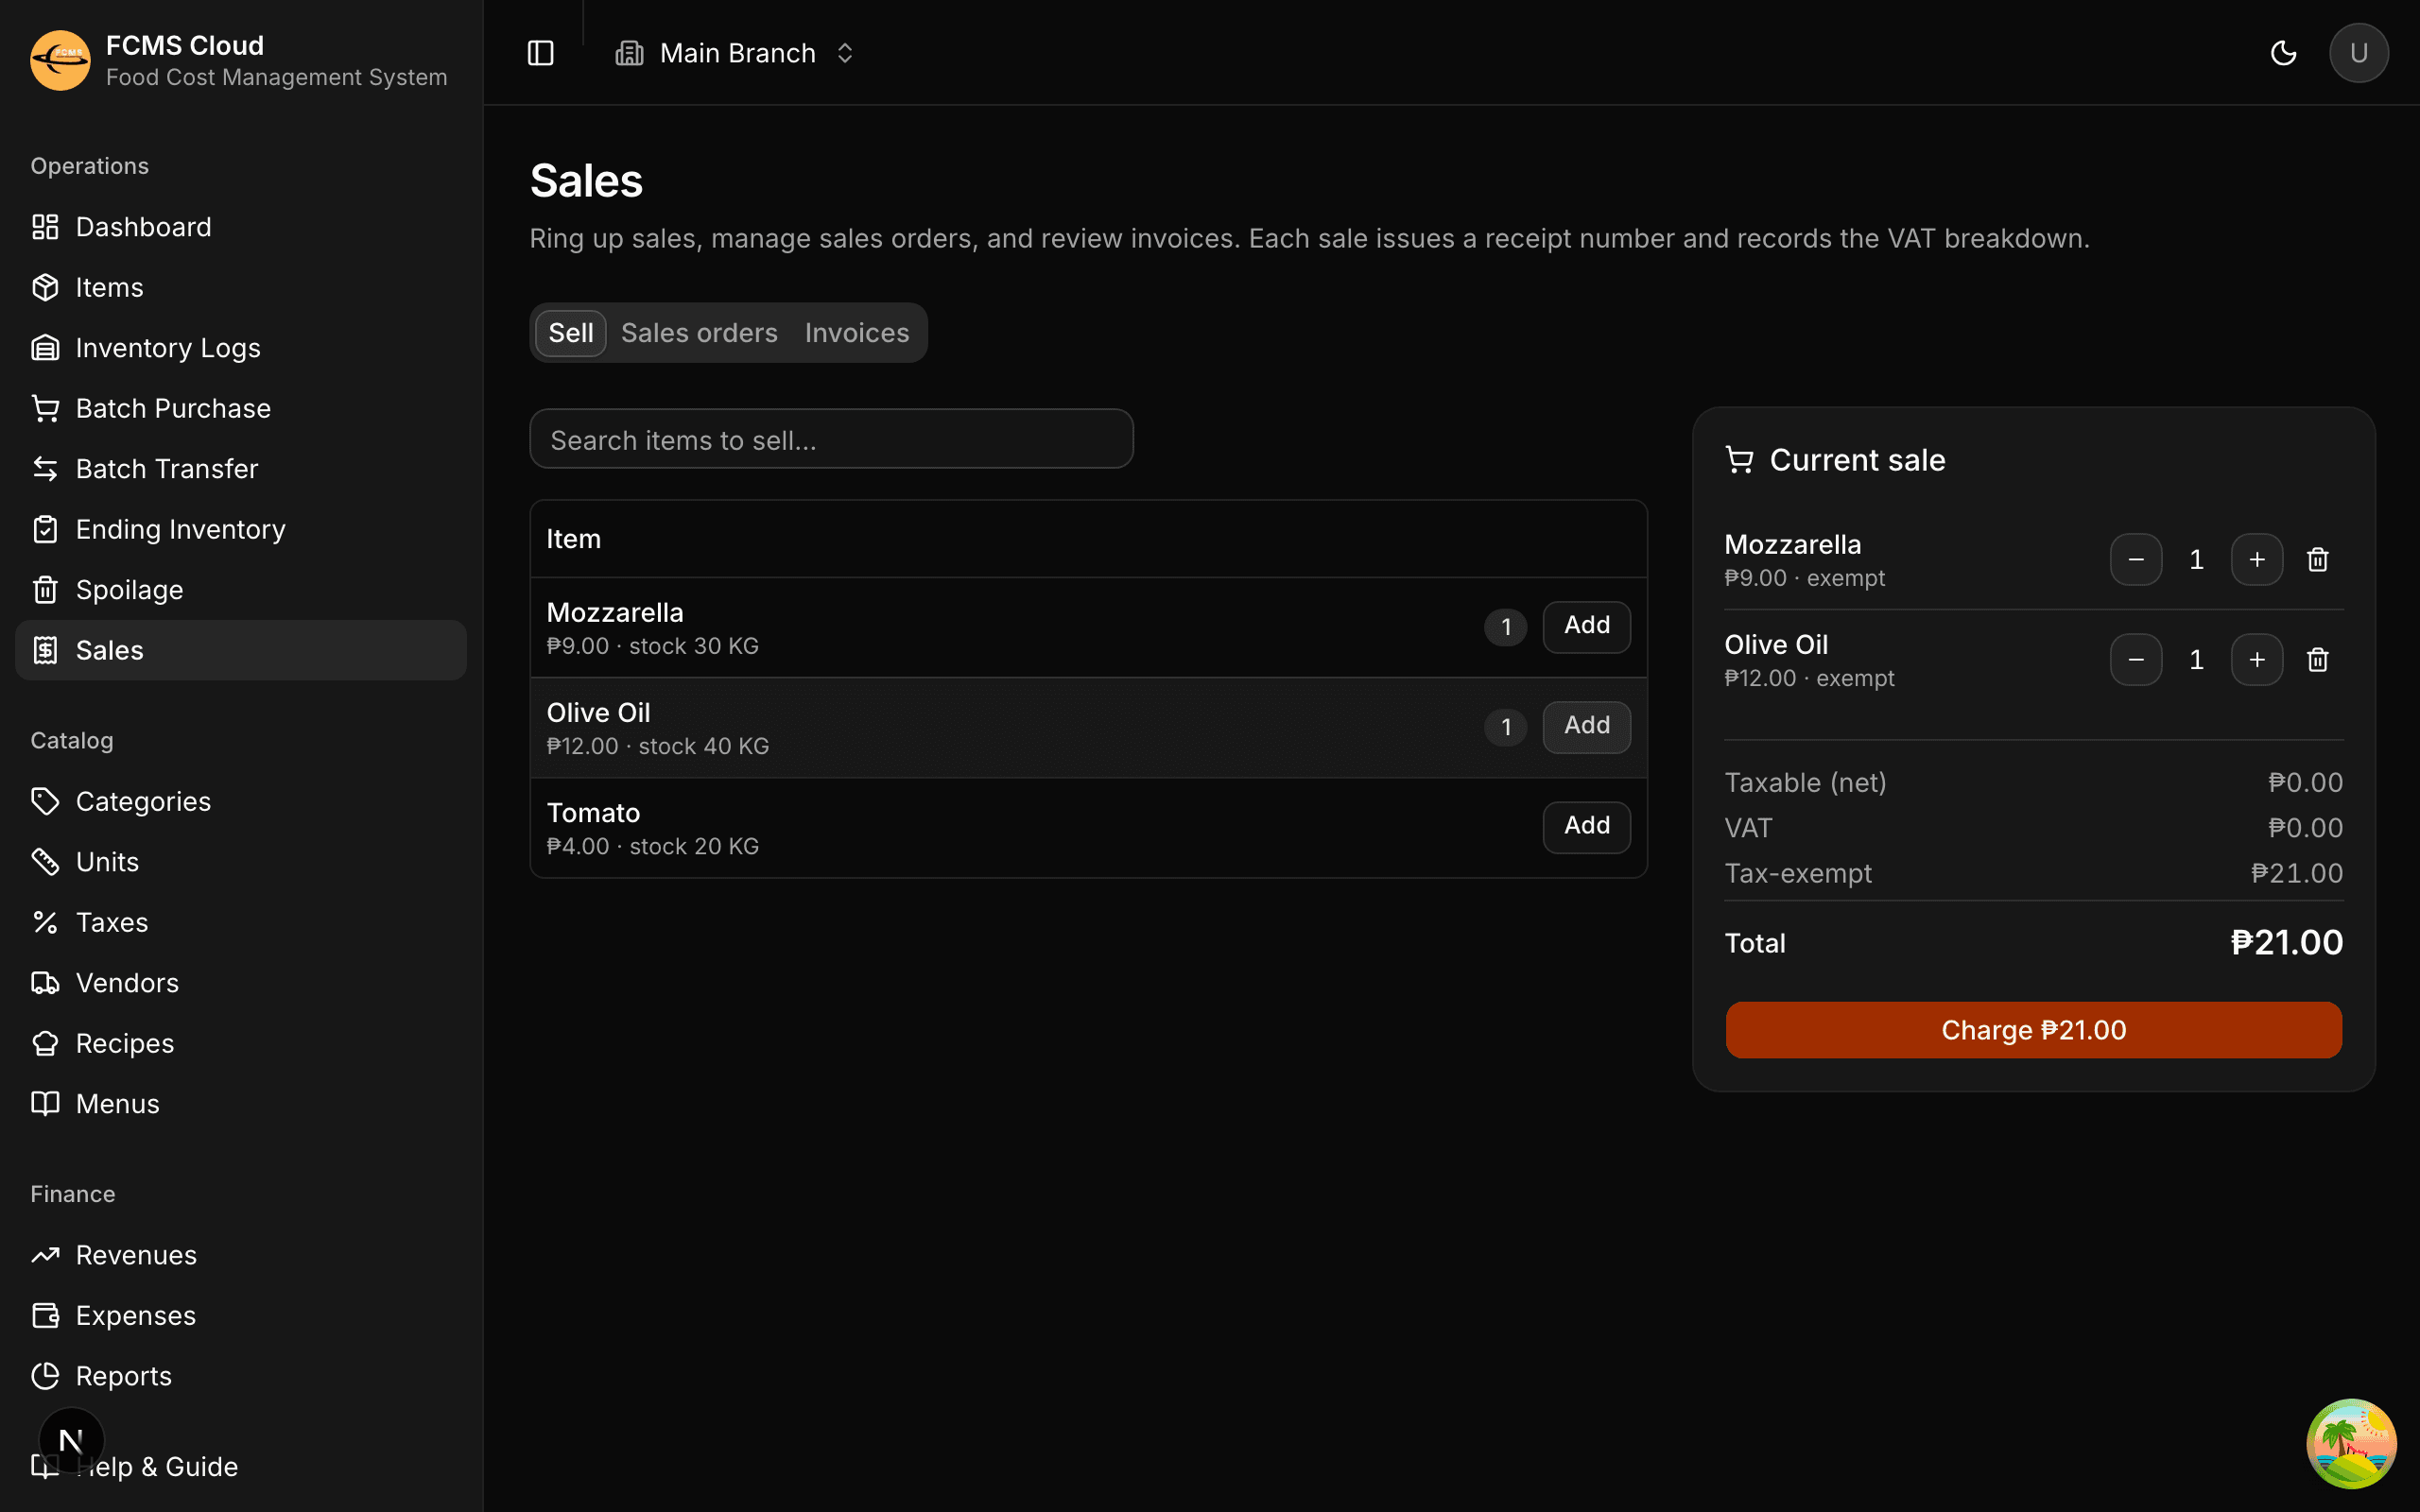This screenshot has width=2420, height=1512.
Task: Select the Sell tab
Action: [571, 333]
